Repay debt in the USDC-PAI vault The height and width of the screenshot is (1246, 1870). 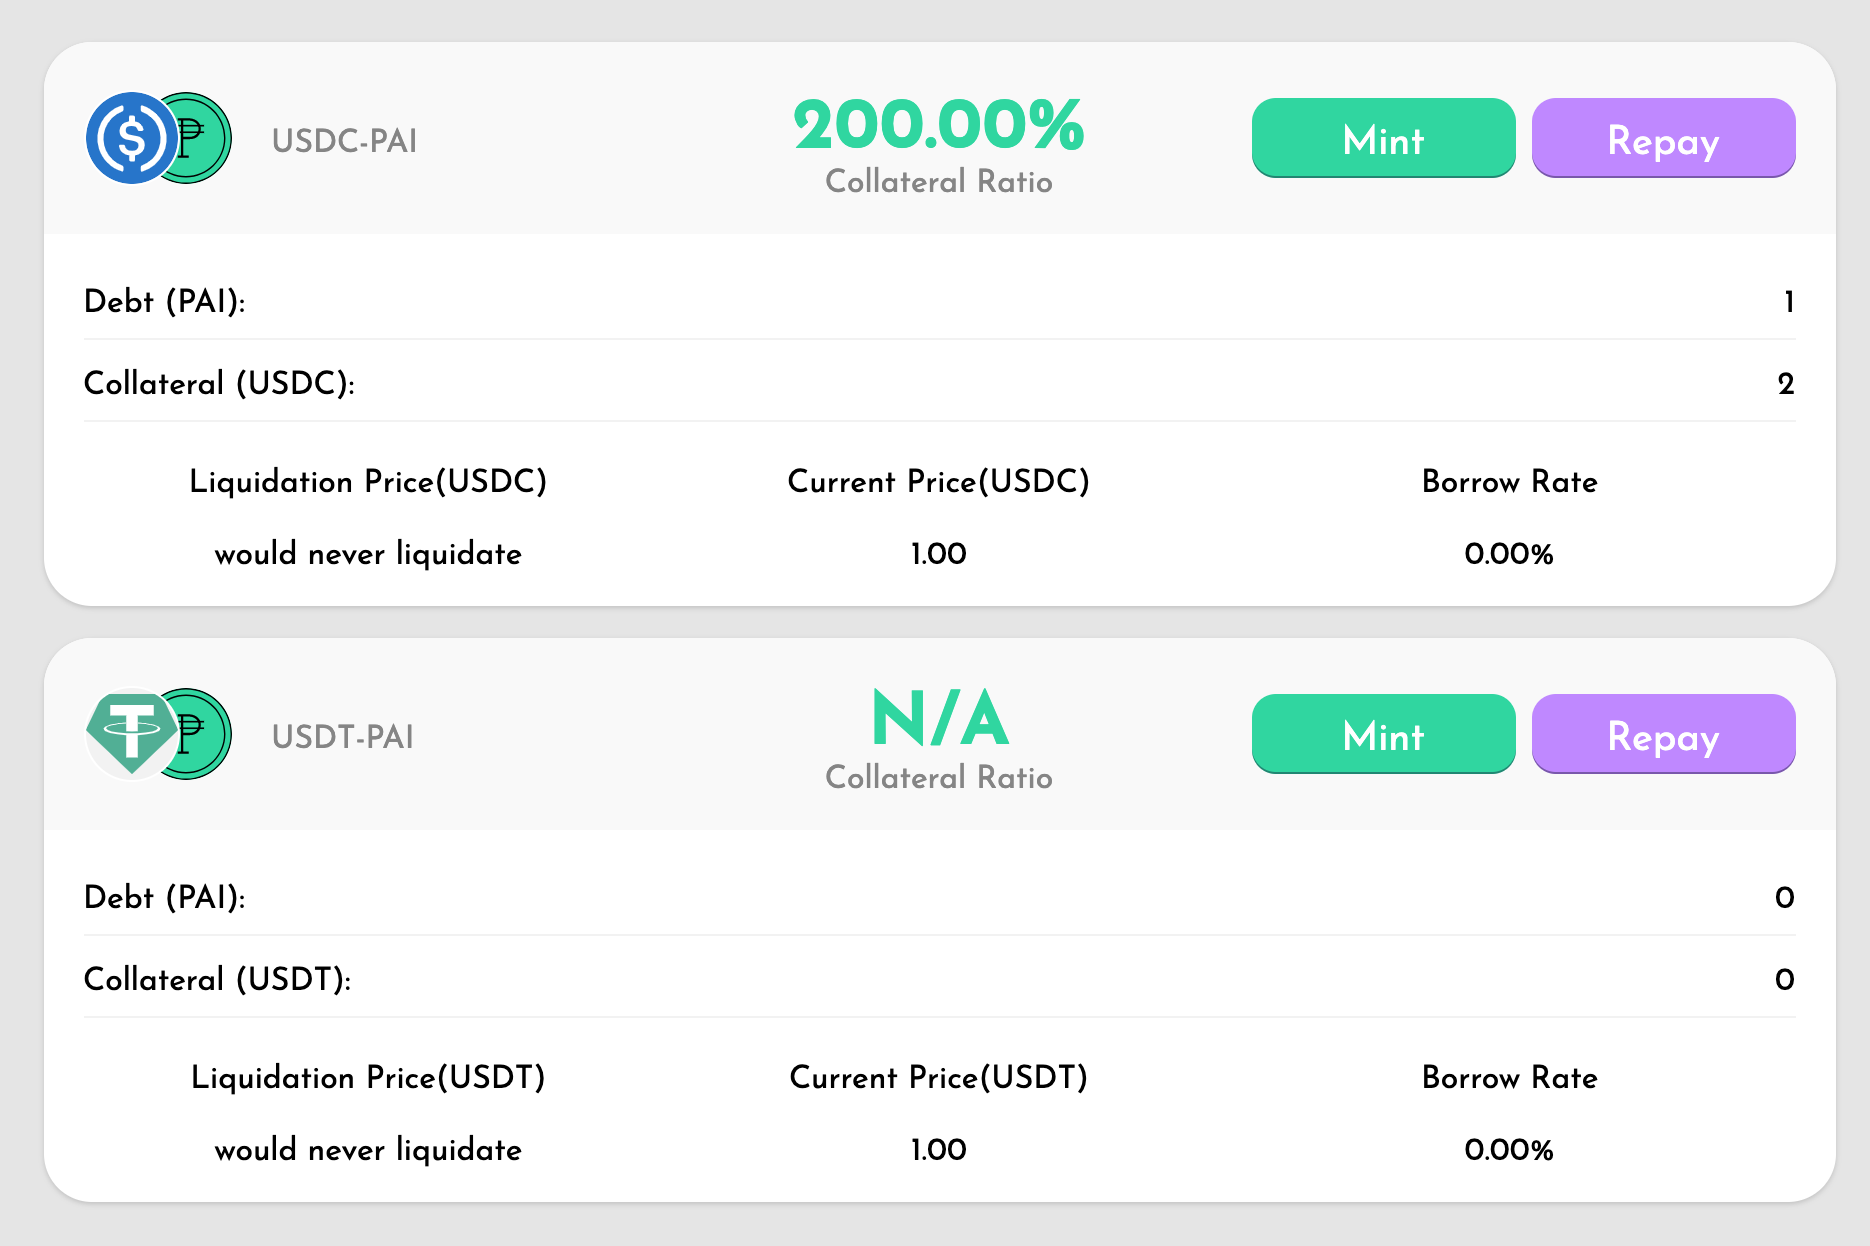tap(1663, 138)
